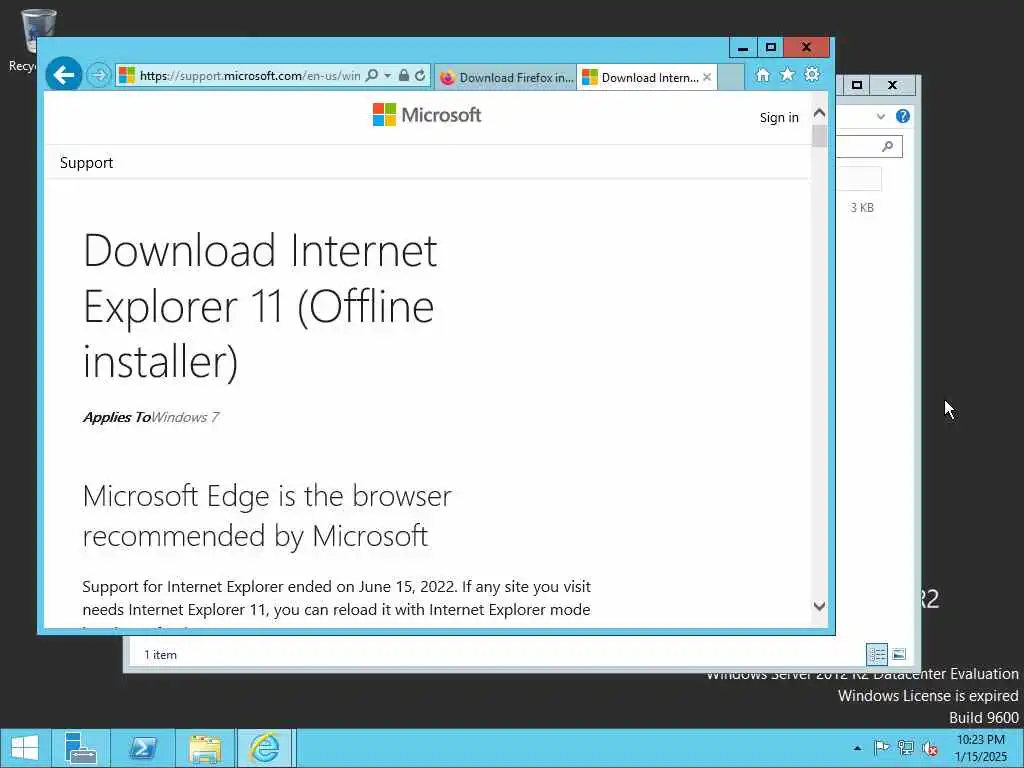Click Internet Explorer taskbar icon
The width and height of the screenshot is (1024, 768).
coord(265,748)
